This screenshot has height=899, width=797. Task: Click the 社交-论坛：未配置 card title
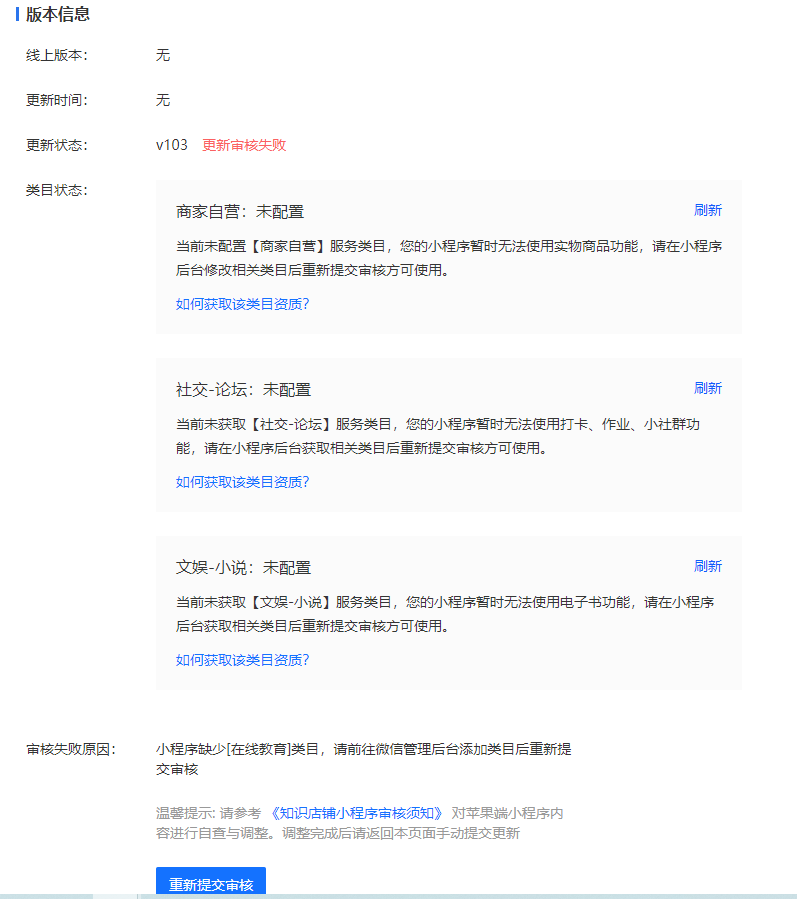[x=243, y=390]
